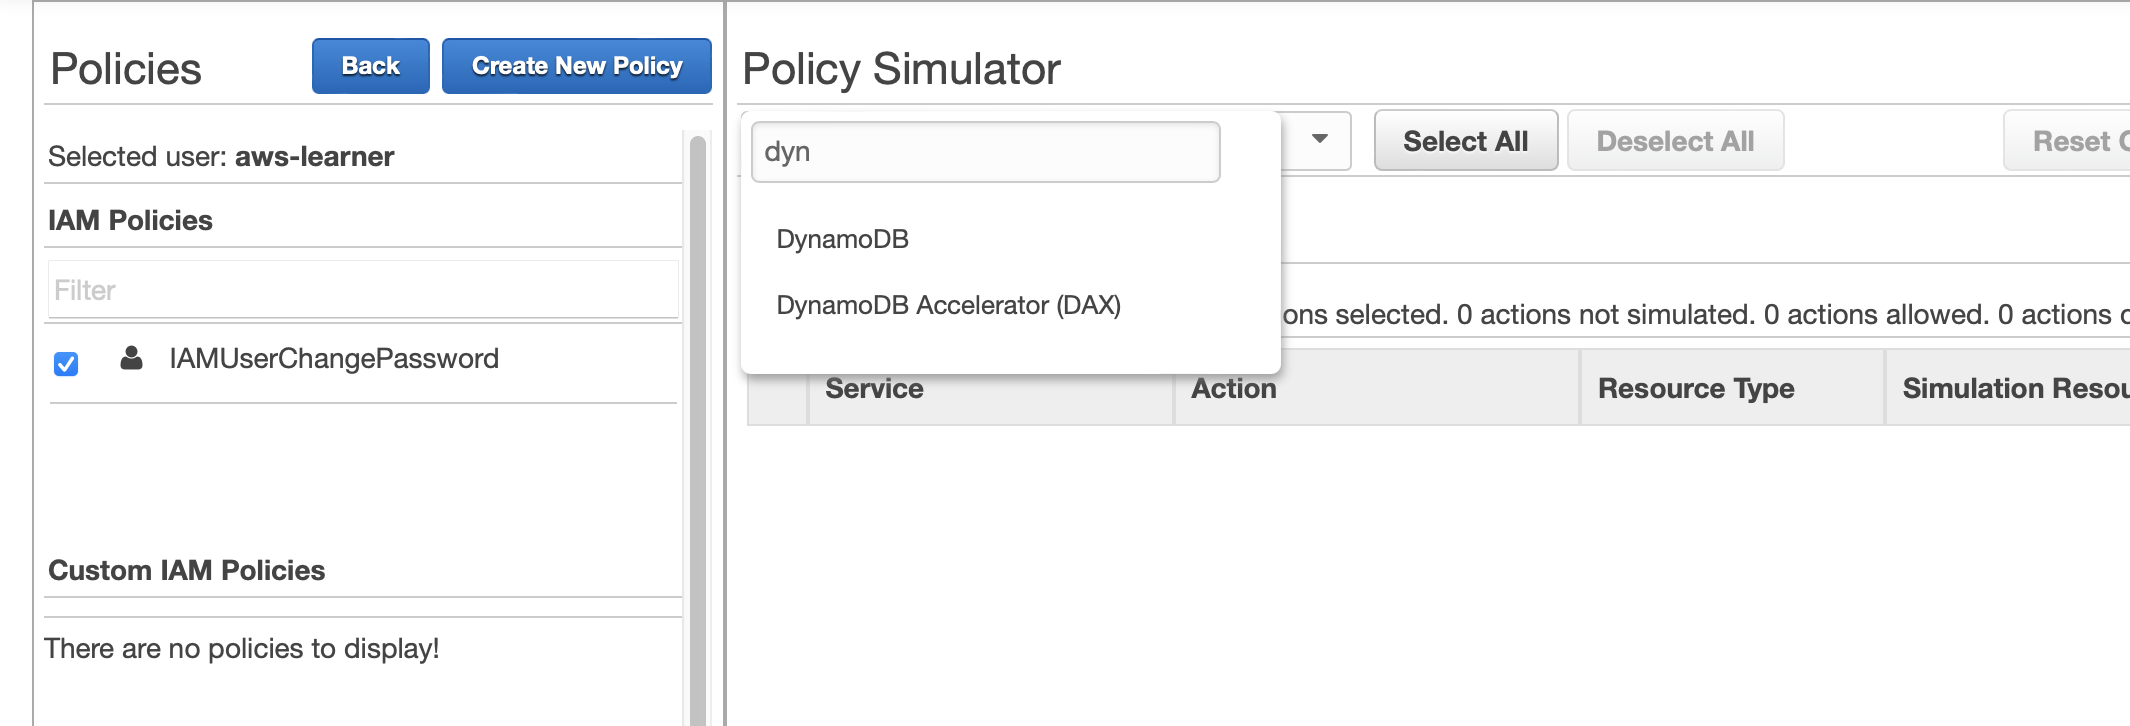Click the Policies panel vertical scrollbar
The image size is (2130, 726).
point(698,430)
